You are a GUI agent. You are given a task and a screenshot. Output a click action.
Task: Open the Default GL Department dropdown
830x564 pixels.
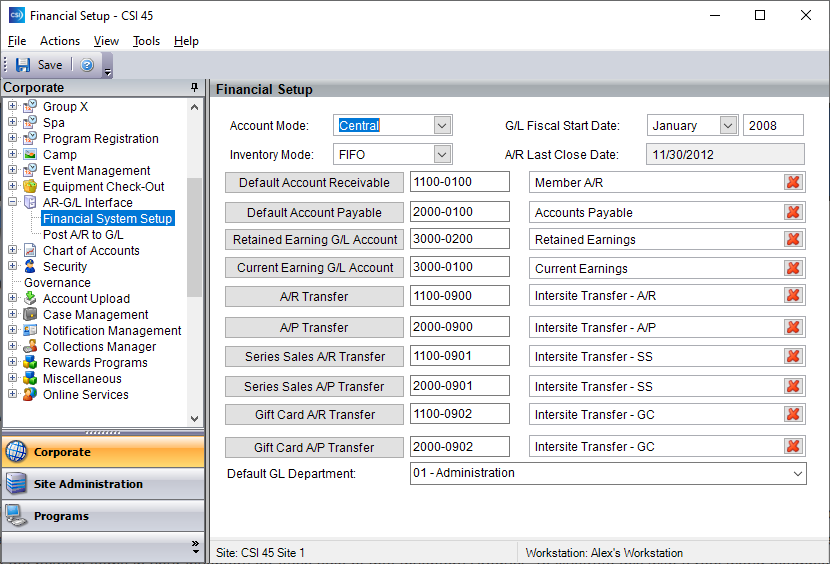pyautogui.click(x=797, y=473)
